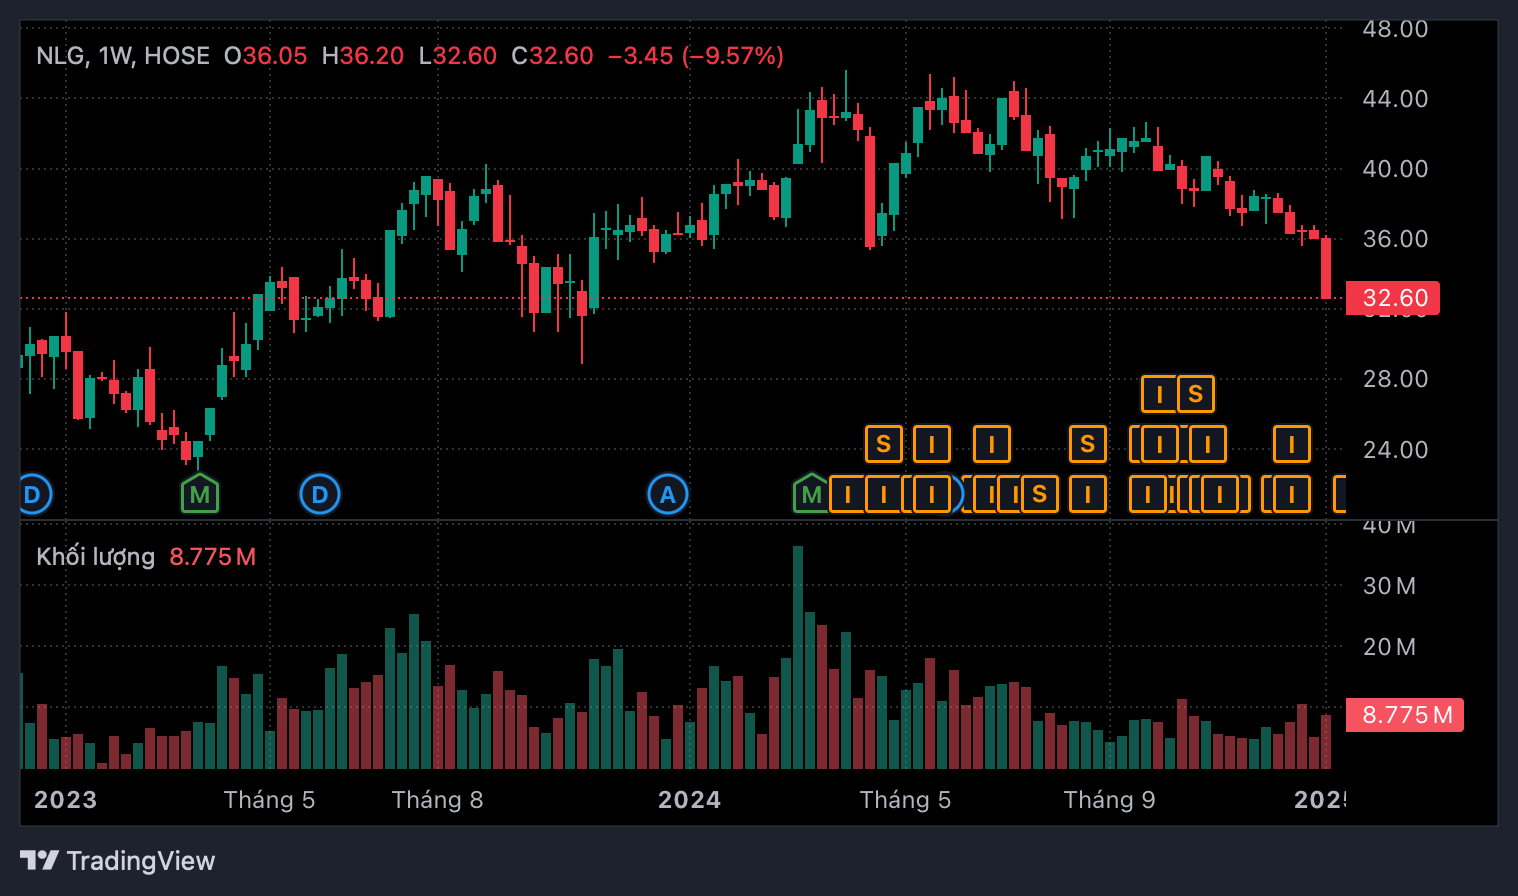Click the 24.00 price axis label
The image size is (1518, 896).
(1395, 450)
